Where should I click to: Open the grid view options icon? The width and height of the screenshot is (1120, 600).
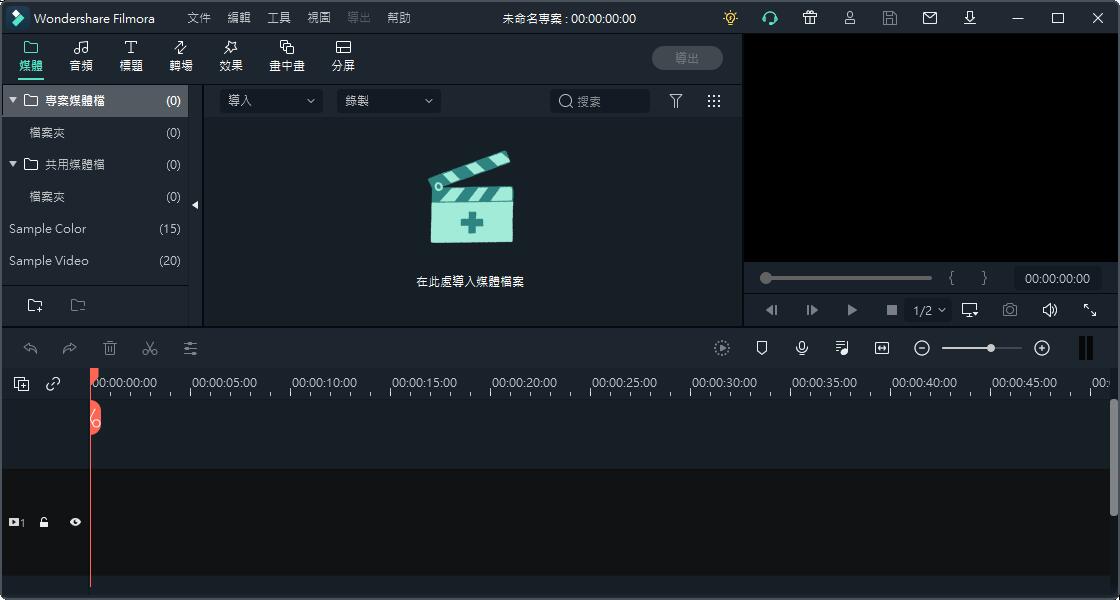(714, 101)
